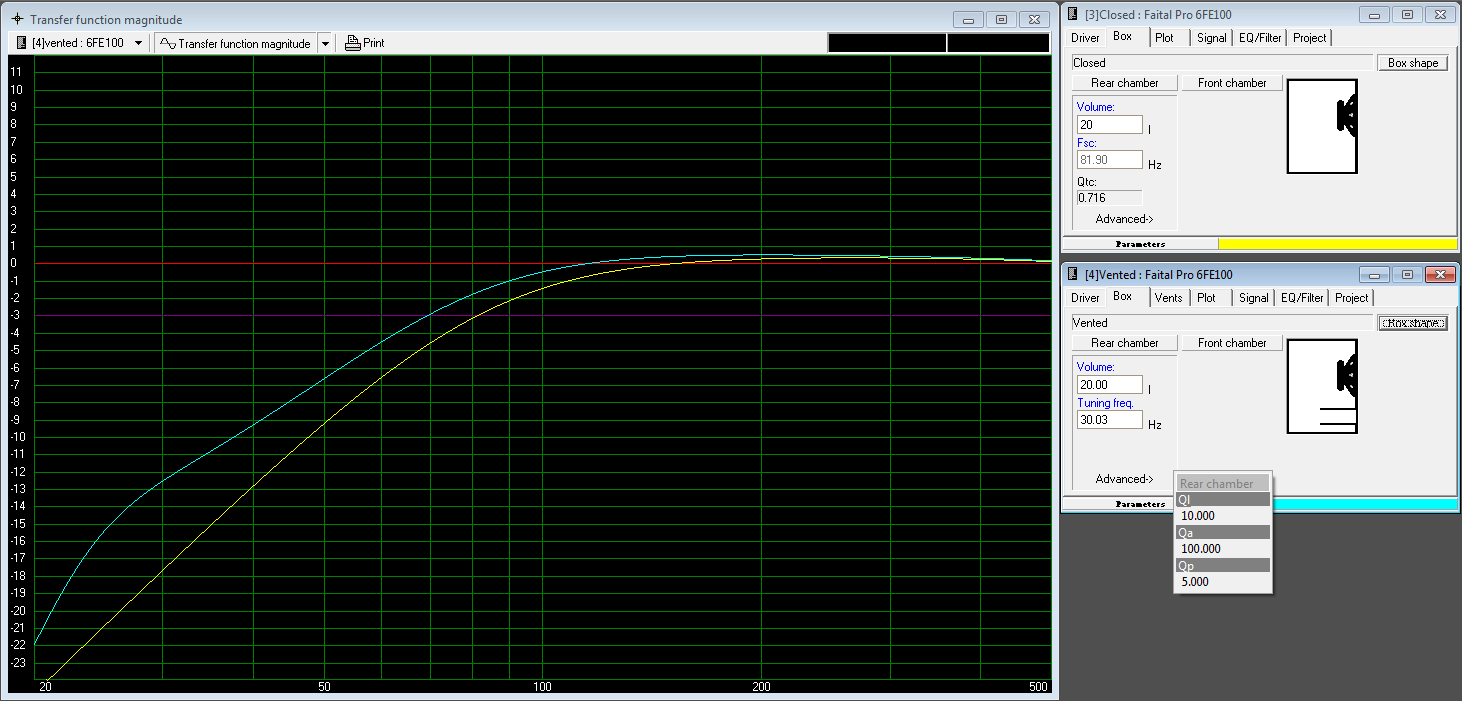Click the closed box speaker diagram
The image size is (1462, 701).
[x=1320, y=127]
